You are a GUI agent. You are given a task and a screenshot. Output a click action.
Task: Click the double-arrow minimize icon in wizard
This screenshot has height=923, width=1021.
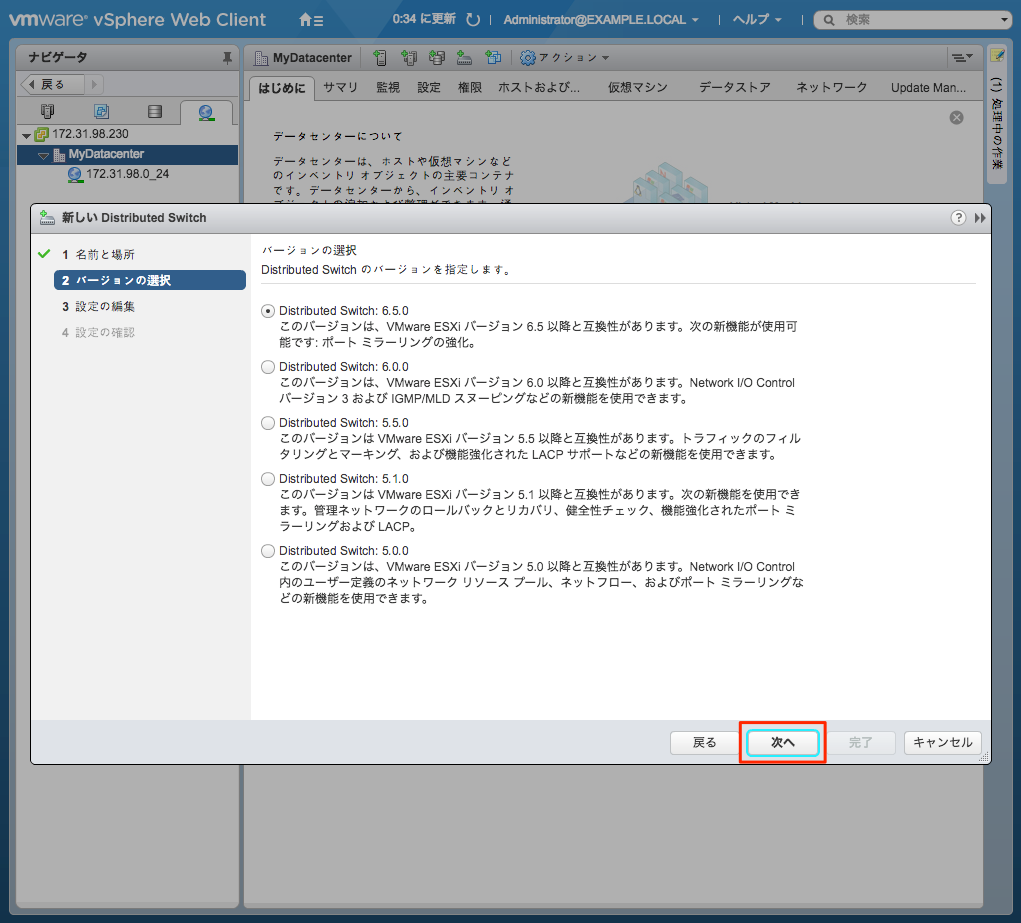979,218
